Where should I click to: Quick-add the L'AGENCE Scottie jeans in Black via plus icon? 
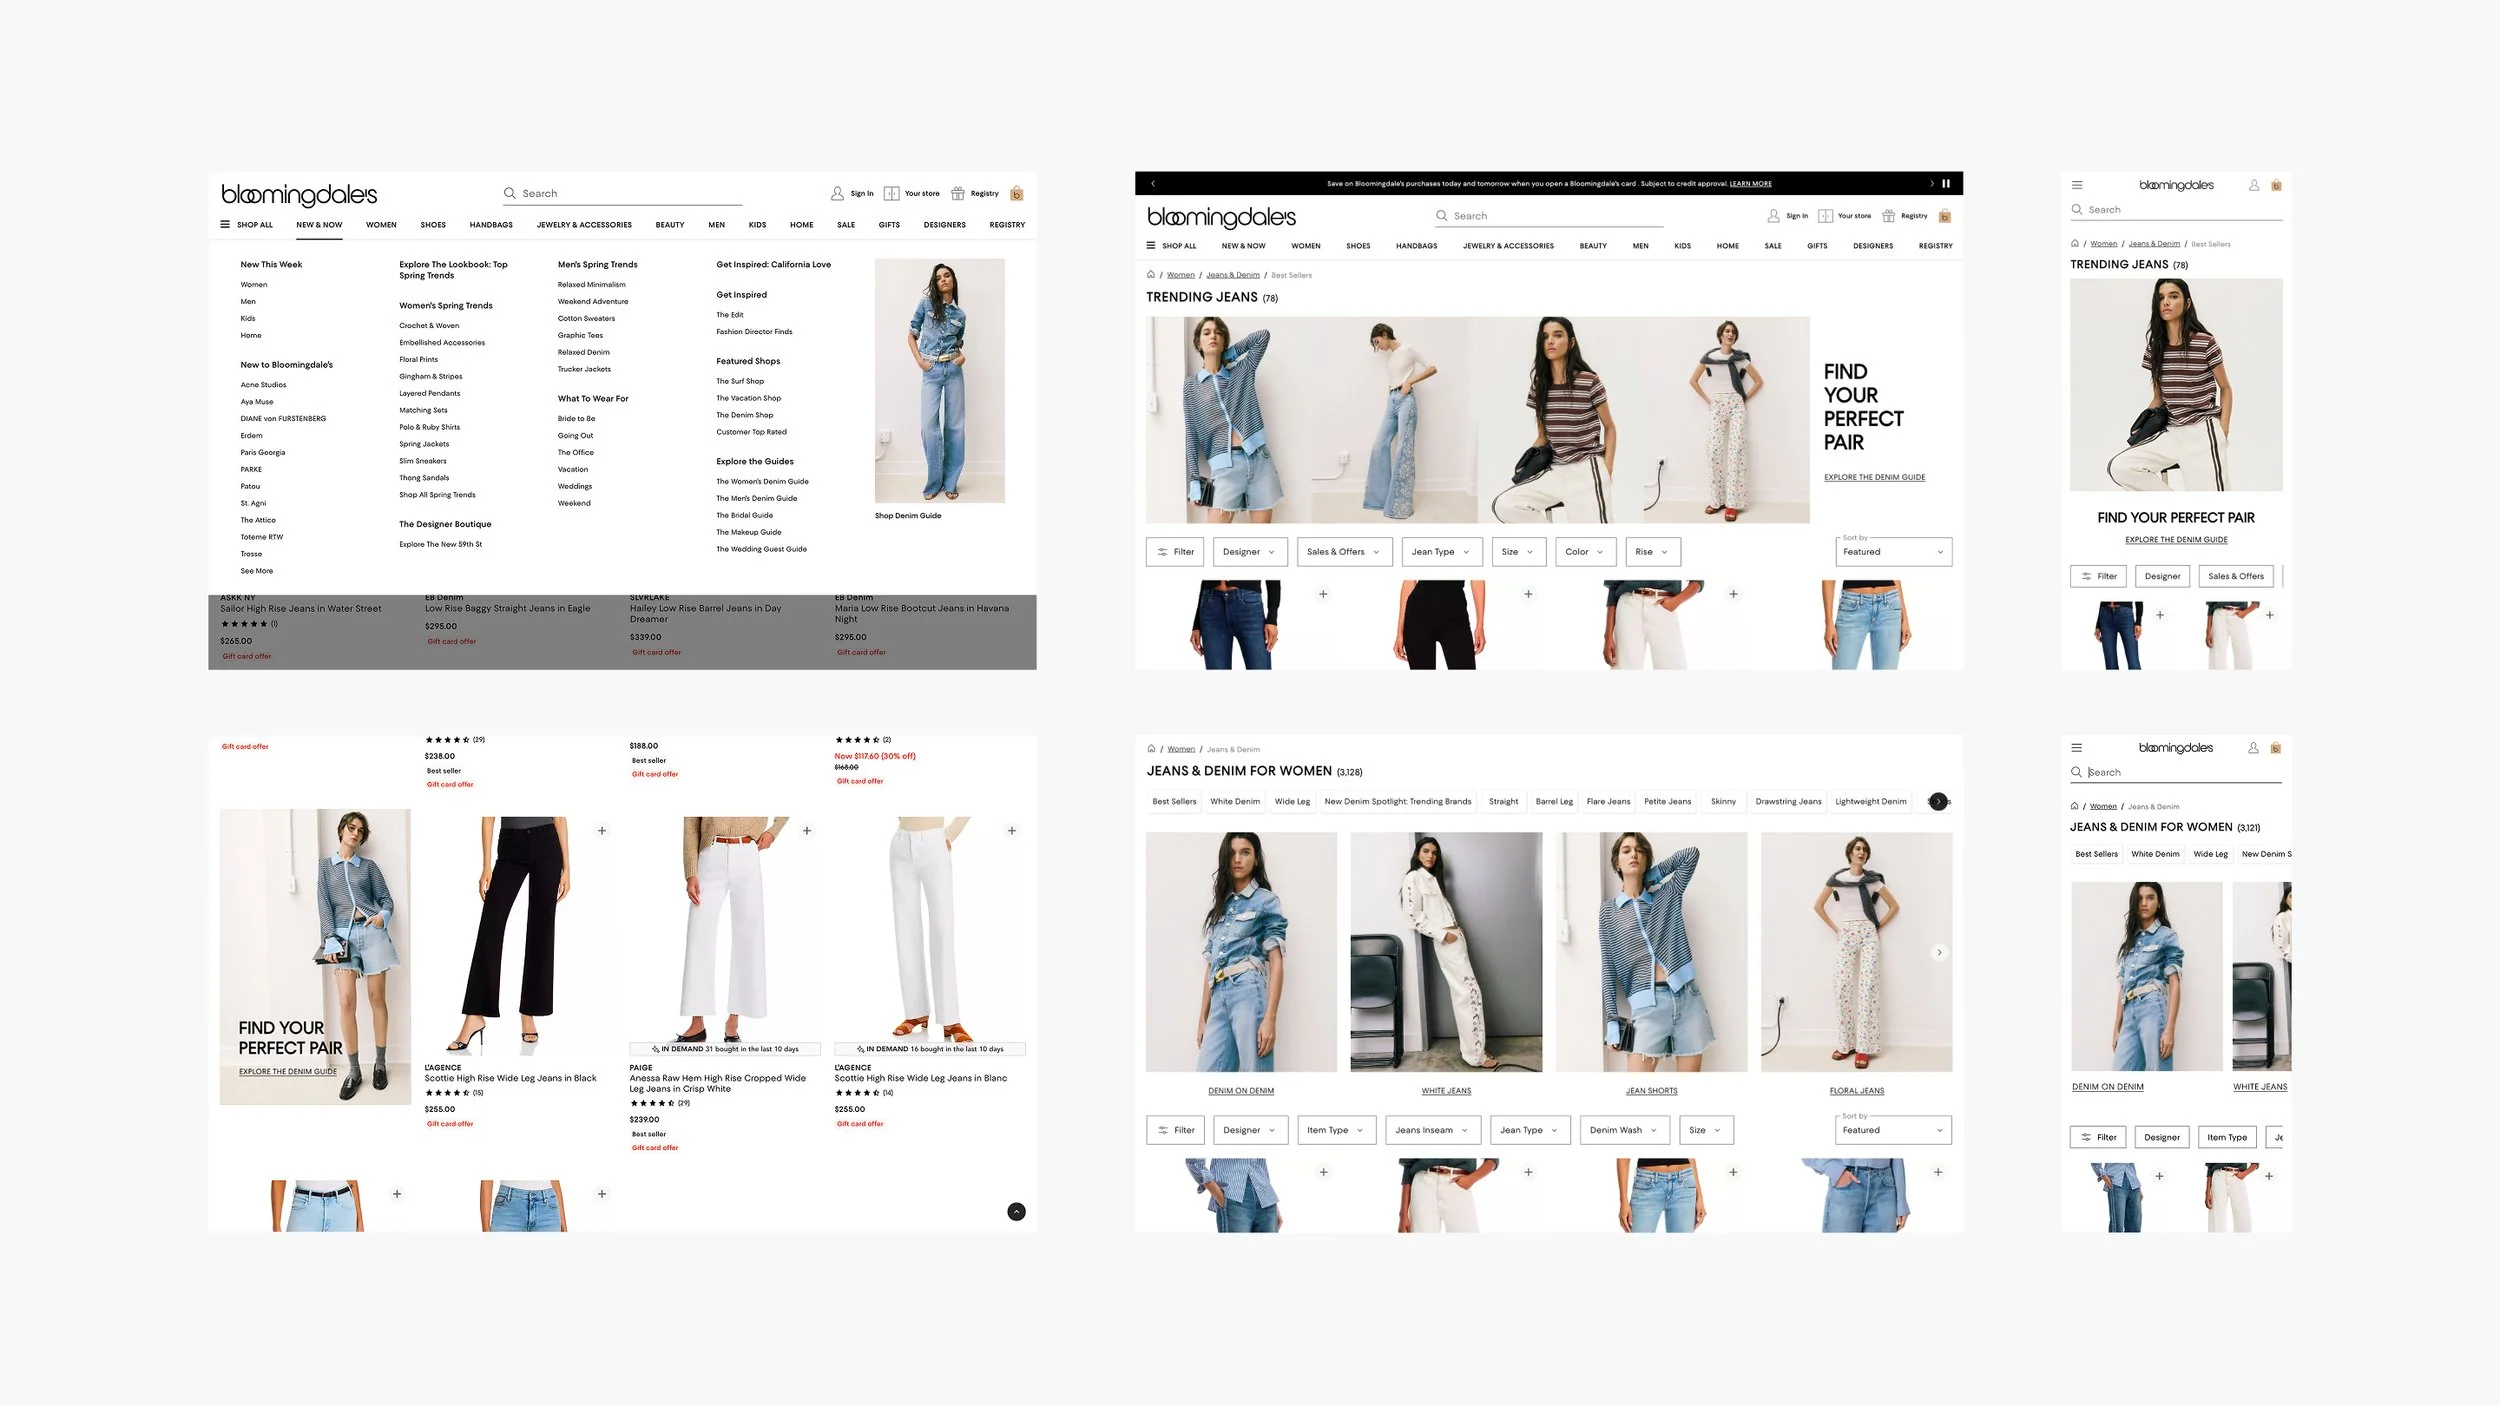coord(602,831)
